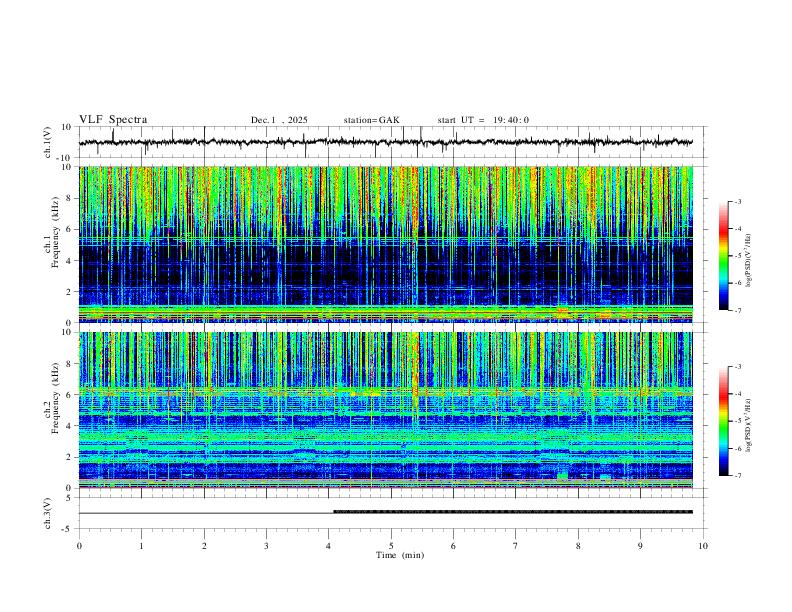Click the lower PSD color scale bar
792x612 pixels.
(723, 421)
